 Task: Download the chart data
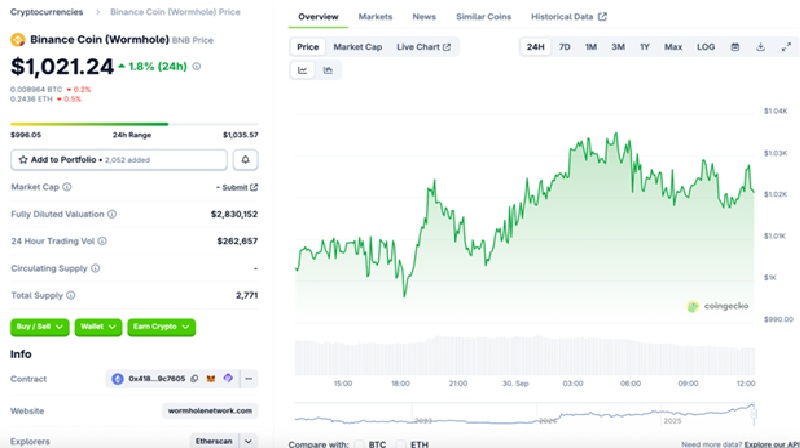point(760,47)
